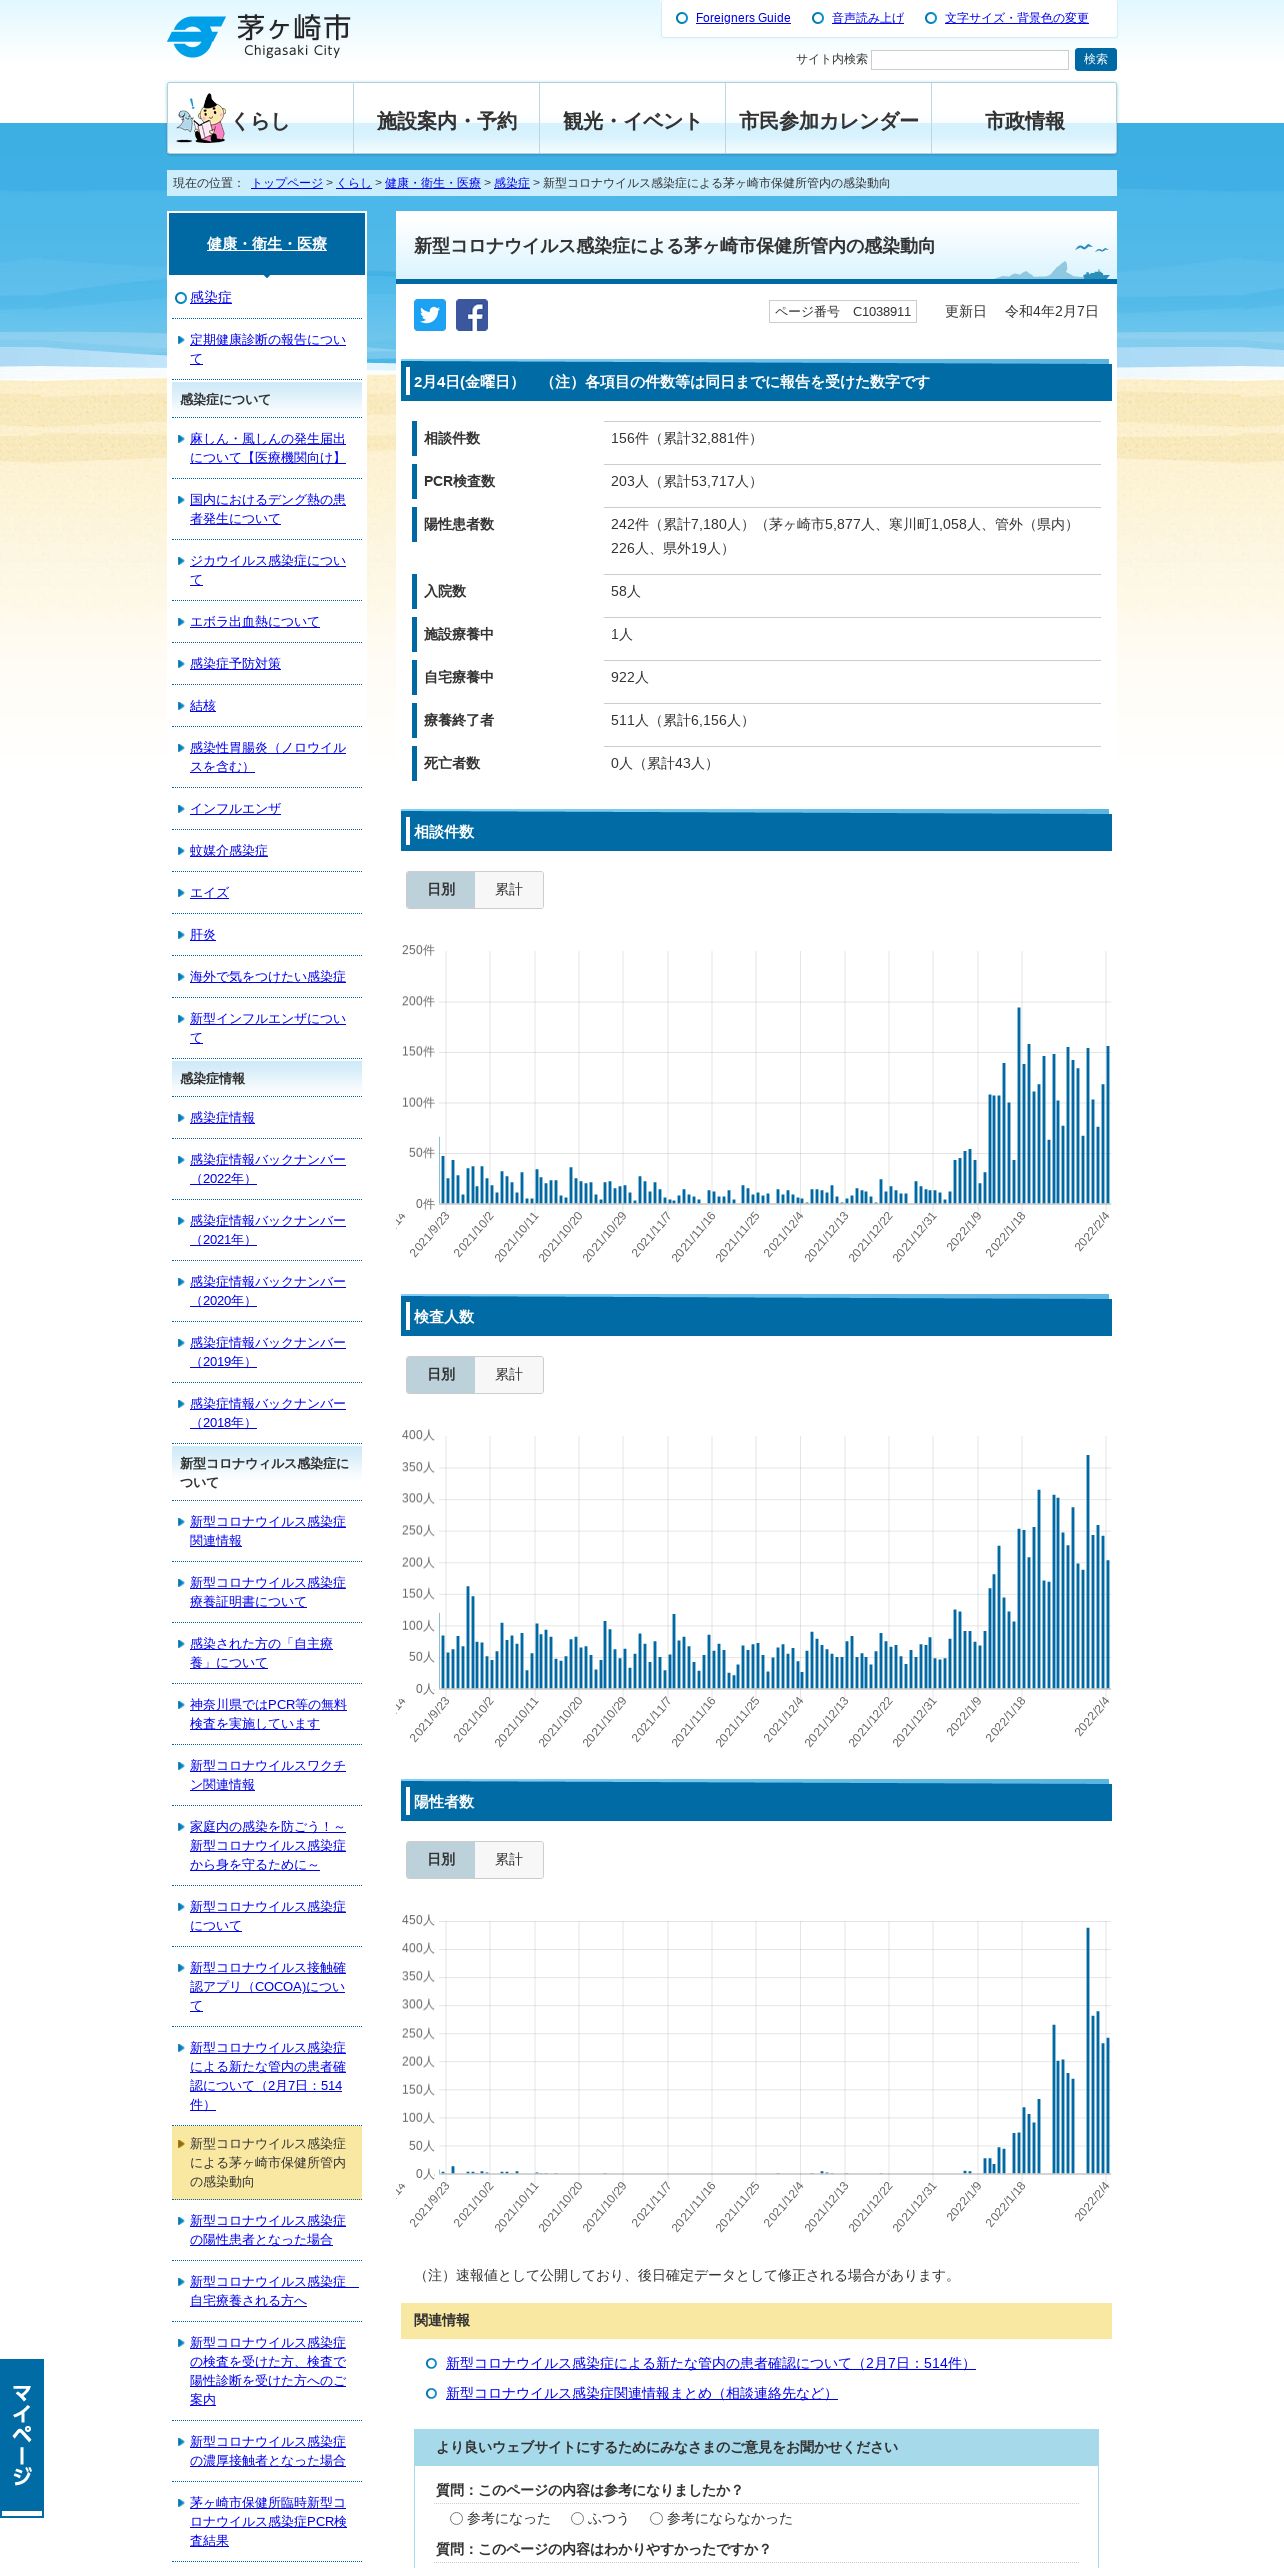Open 感染された方の「自主療養」 link

pos(261,1653)
